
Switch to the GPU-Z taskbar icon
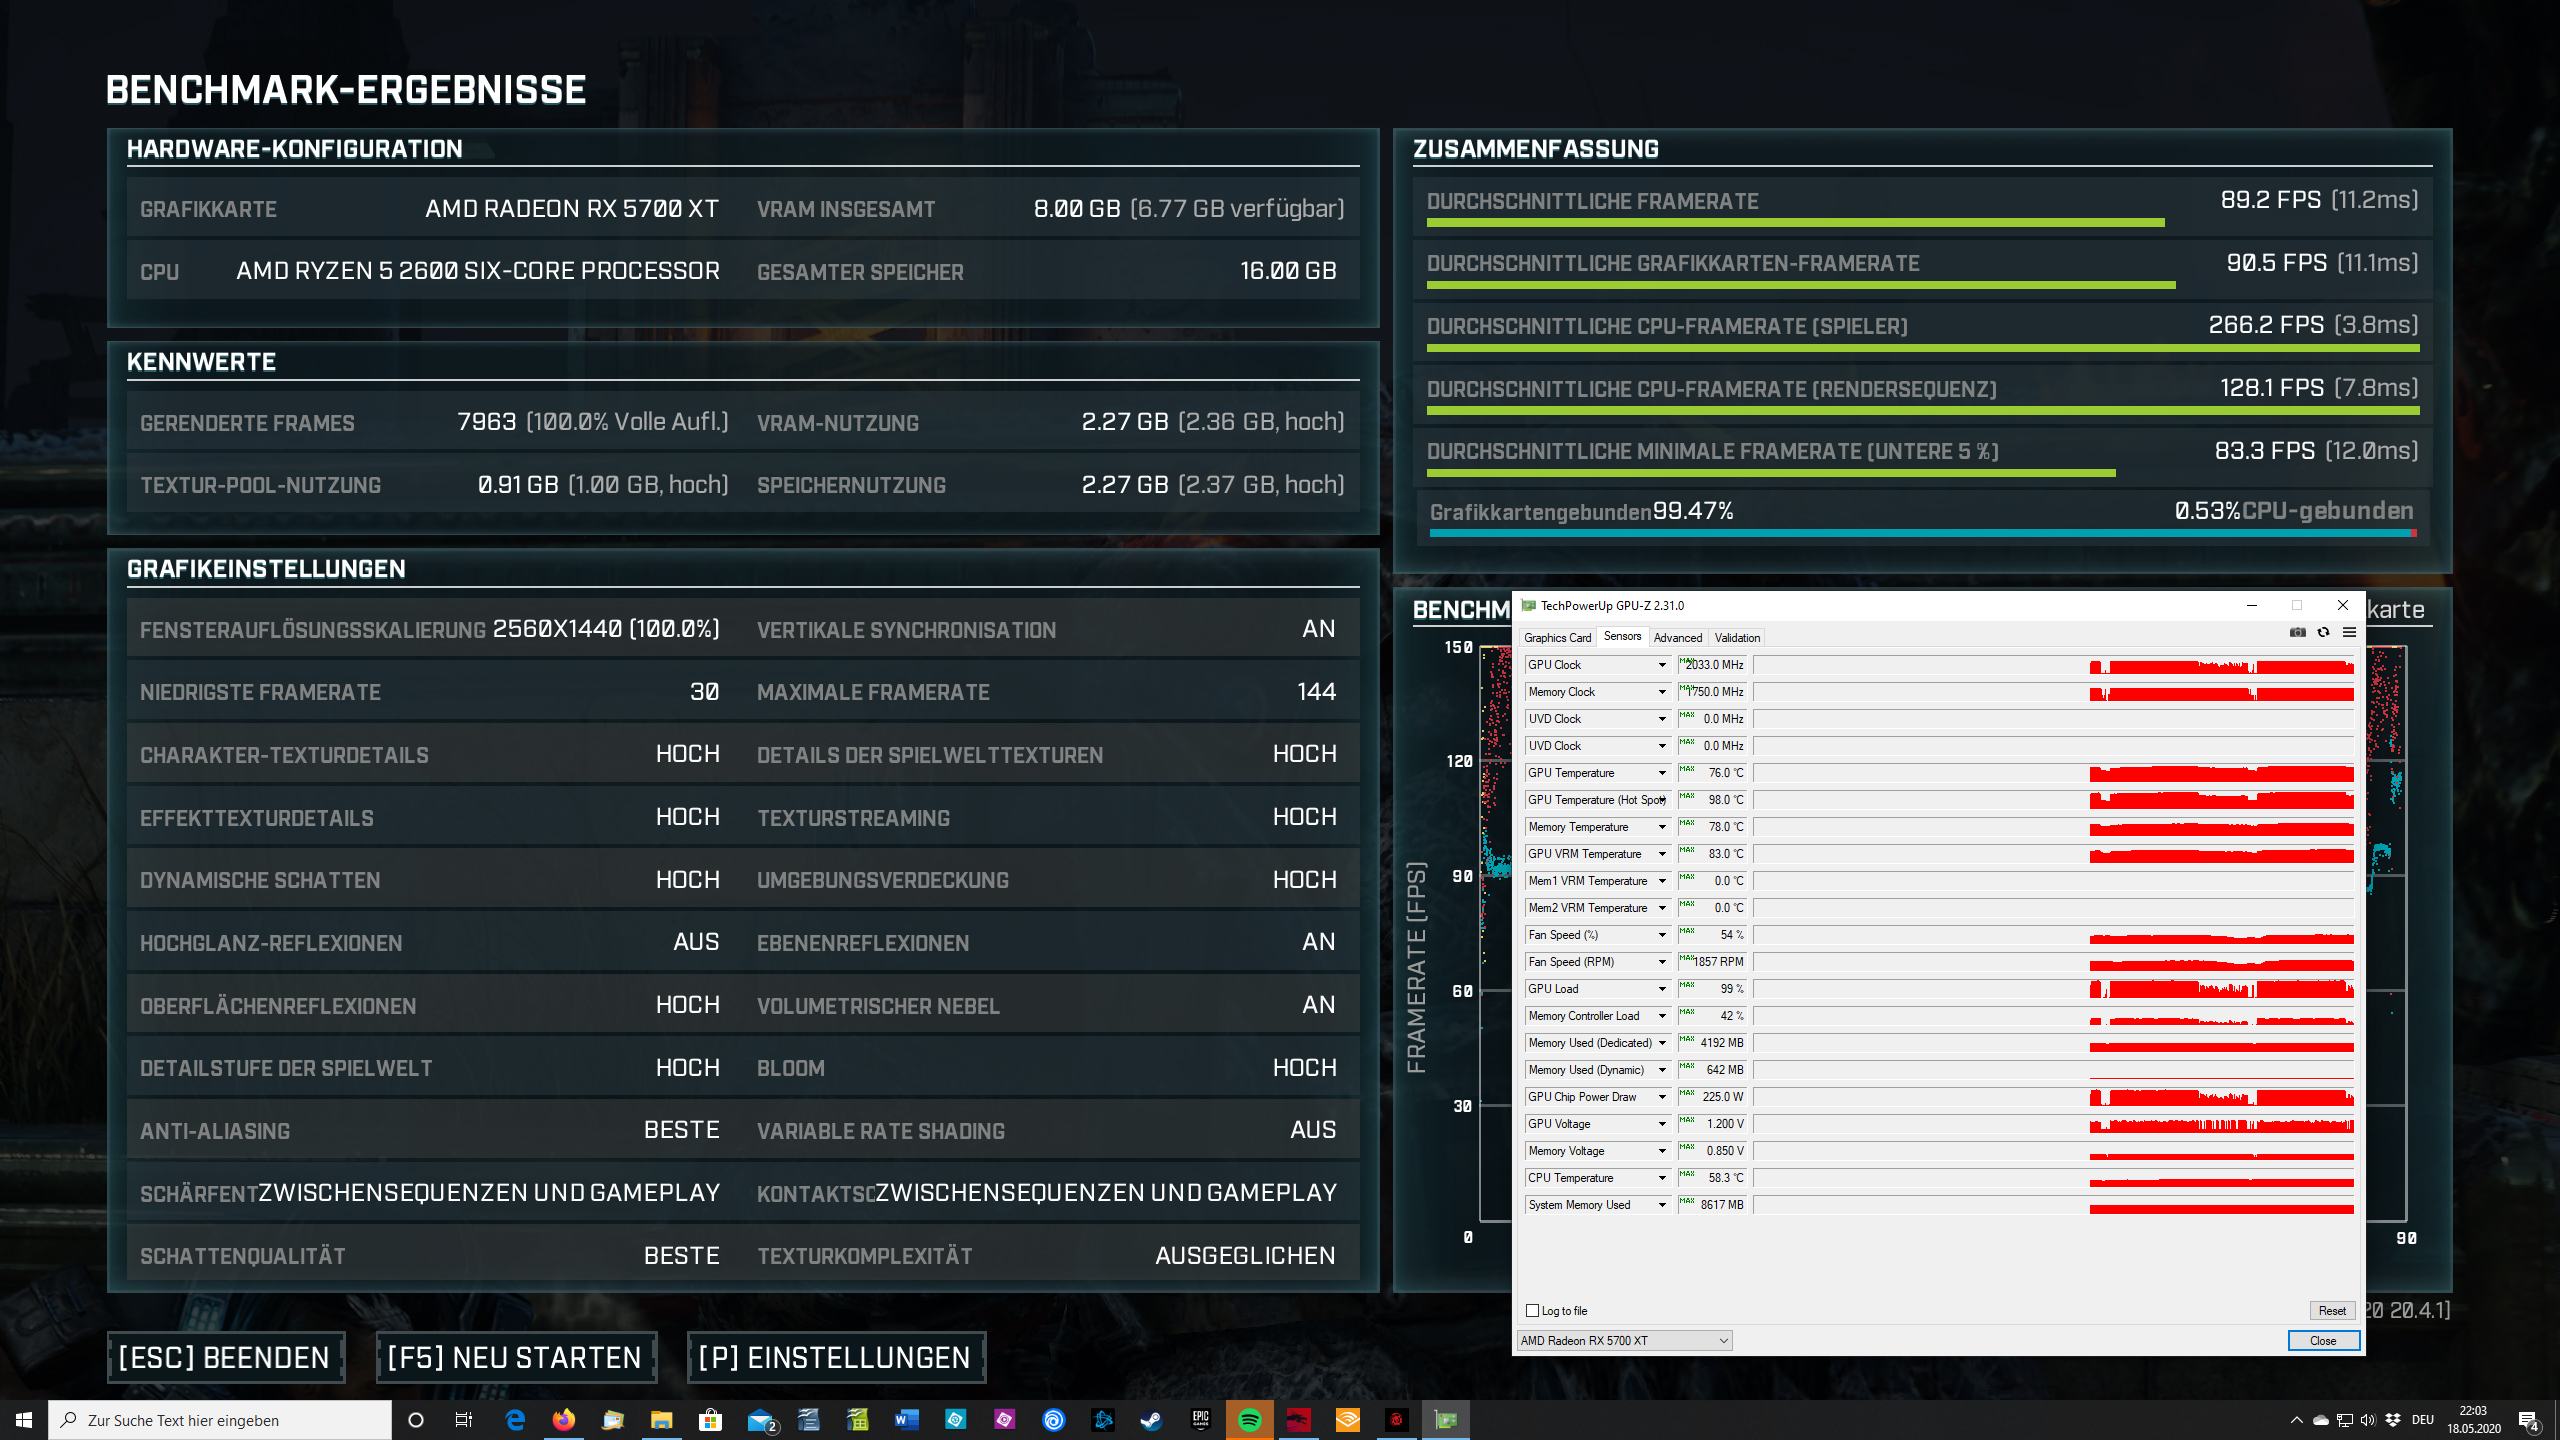[1446, 1420]
